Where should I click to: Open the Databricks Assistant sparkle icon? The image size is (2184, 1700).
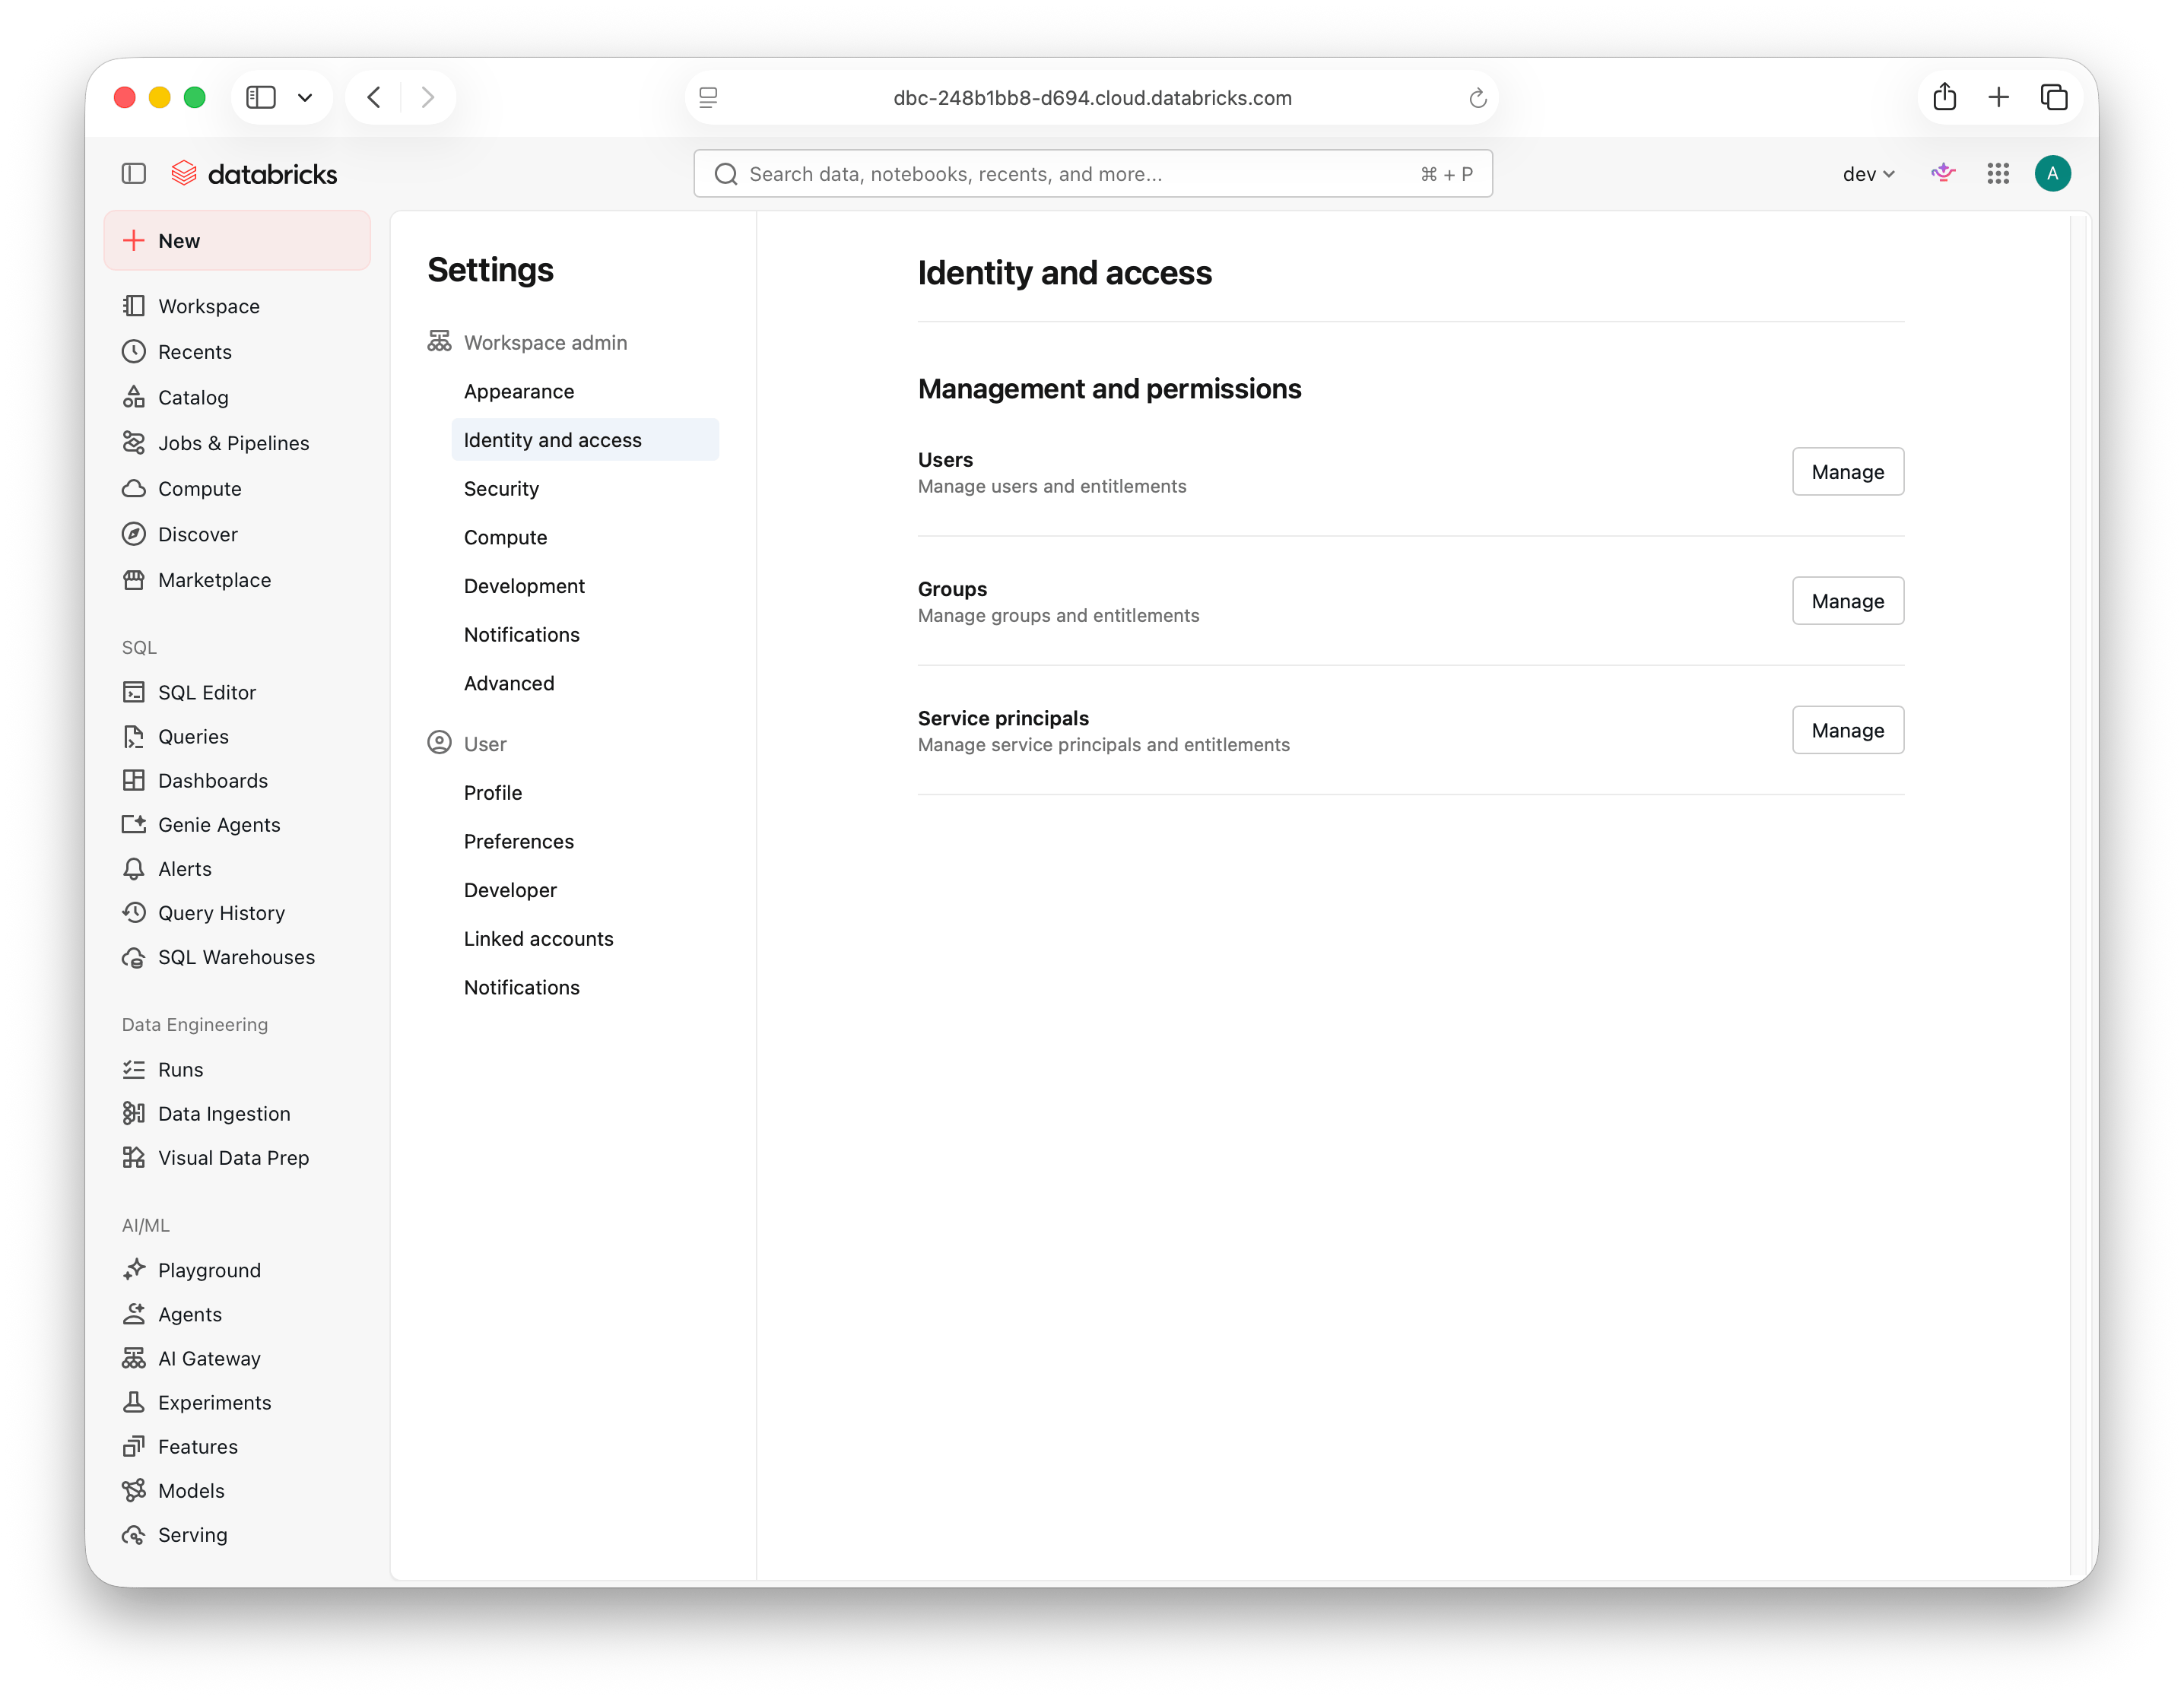(1942, 174)
